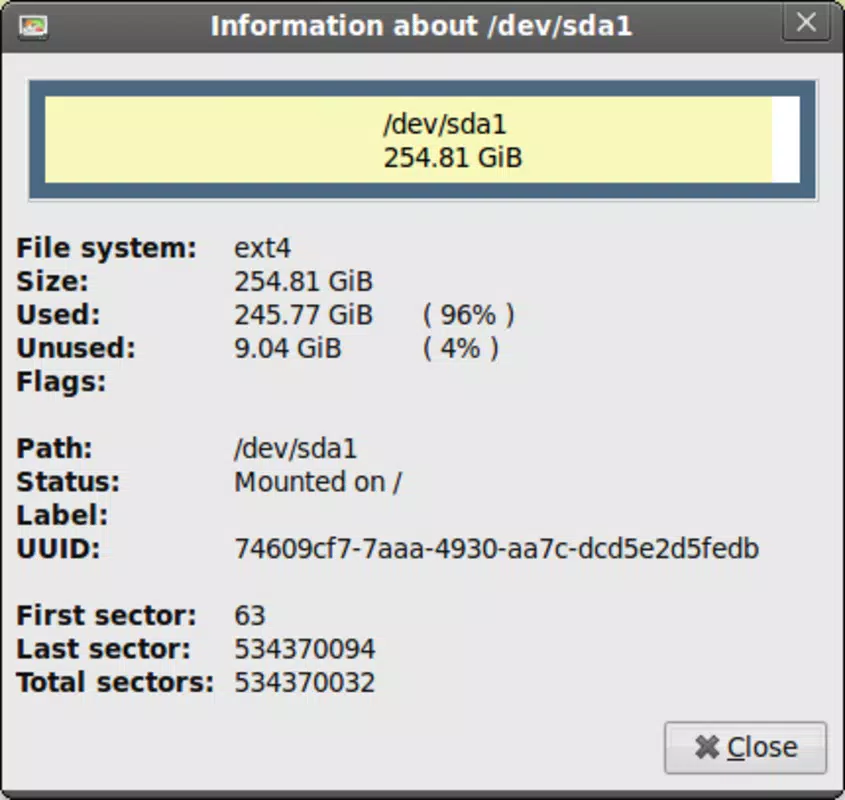
Task: Click the UUID: label
Action: [x=58, y=549]
